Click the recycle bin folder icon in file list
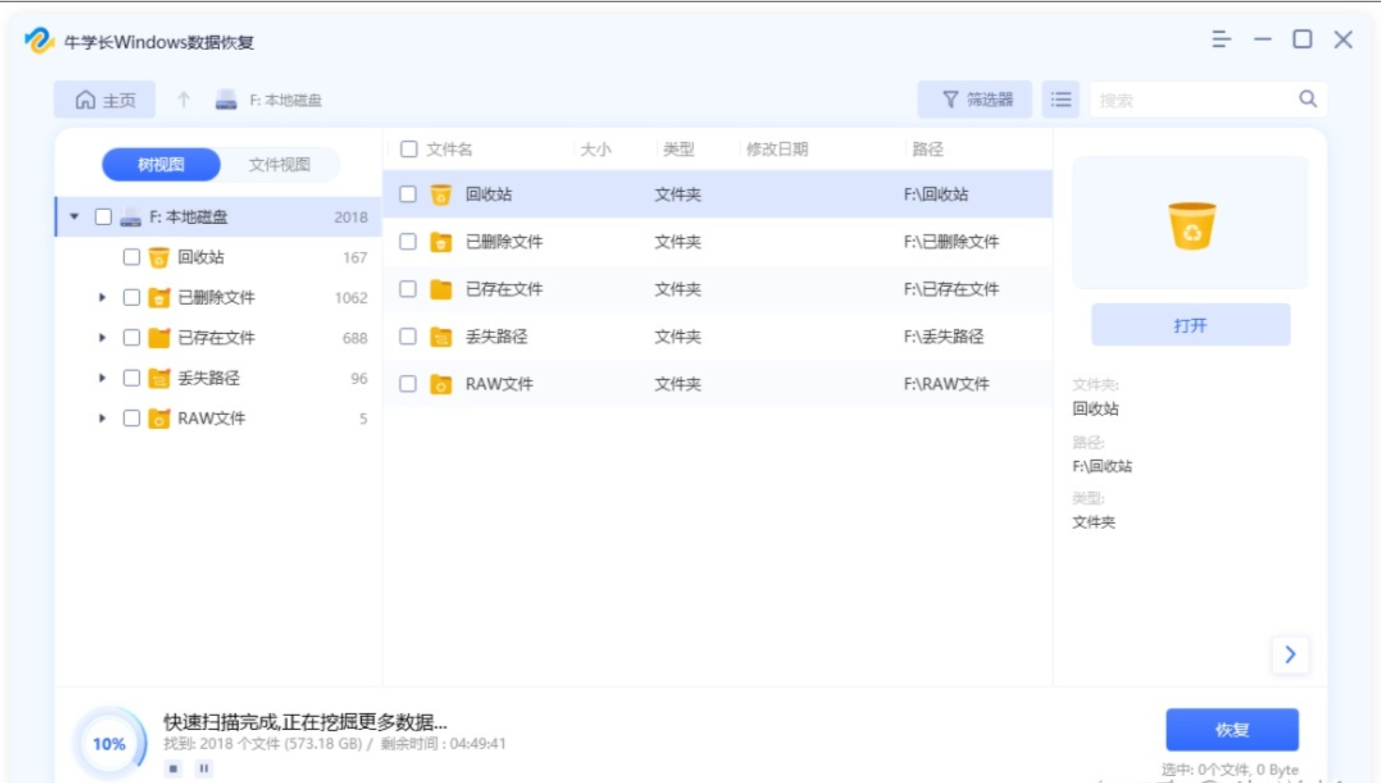This screenshot has width=1381, height=783. tap(441, 195)
